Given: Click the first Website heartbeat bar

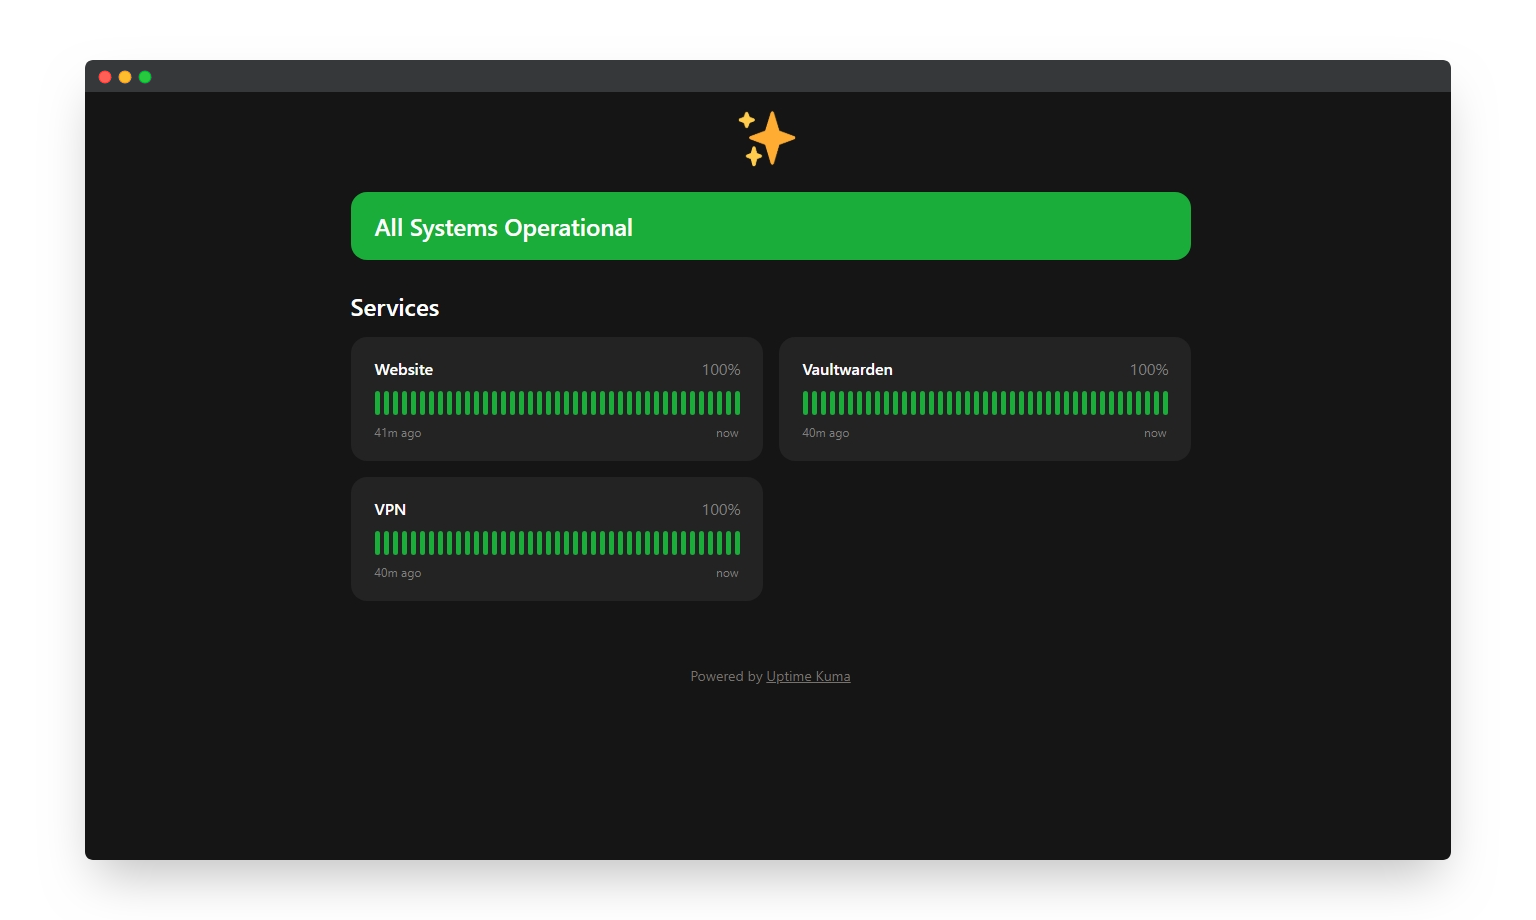Looking at the screenshot, I should click(x=378, y=403).
